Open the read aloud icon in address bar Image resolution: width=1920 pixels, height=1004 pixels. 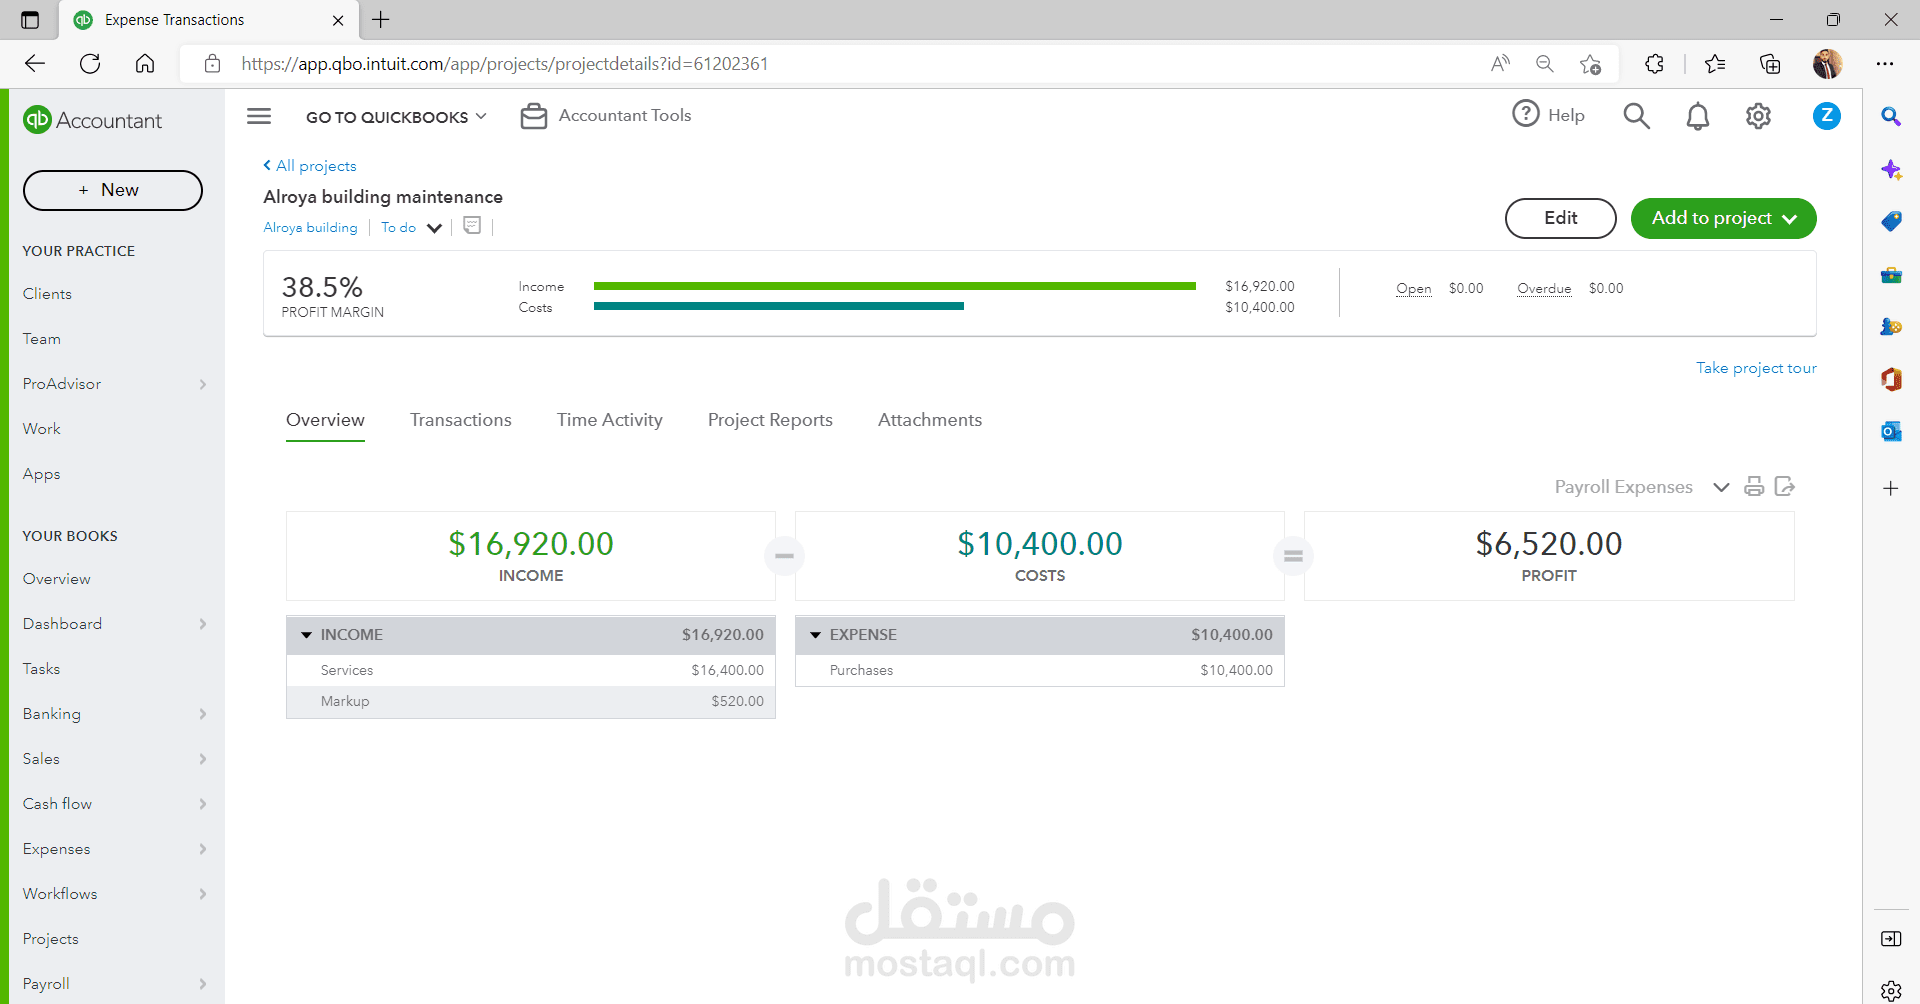tap(1500, 64)
